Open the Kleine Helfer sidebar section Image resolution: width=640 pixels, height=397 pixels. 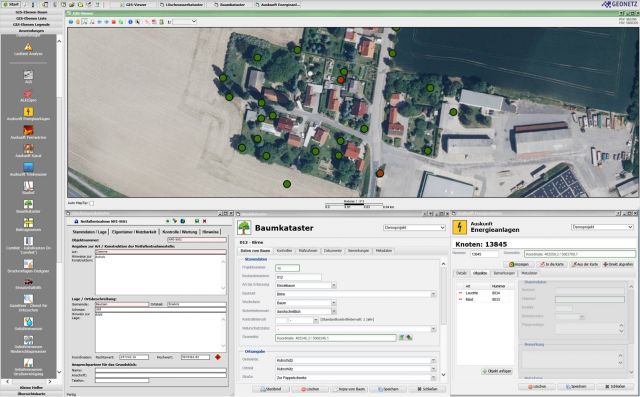(x=31, y=387)
